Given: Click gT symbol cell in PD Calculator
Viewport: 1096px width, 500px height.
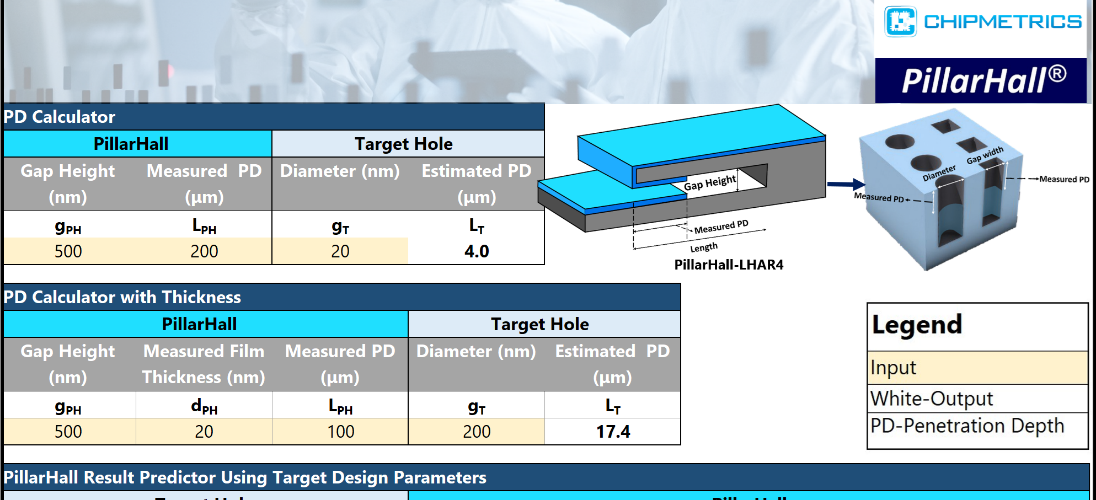Looking at the screenshot, I should (340, 226).
